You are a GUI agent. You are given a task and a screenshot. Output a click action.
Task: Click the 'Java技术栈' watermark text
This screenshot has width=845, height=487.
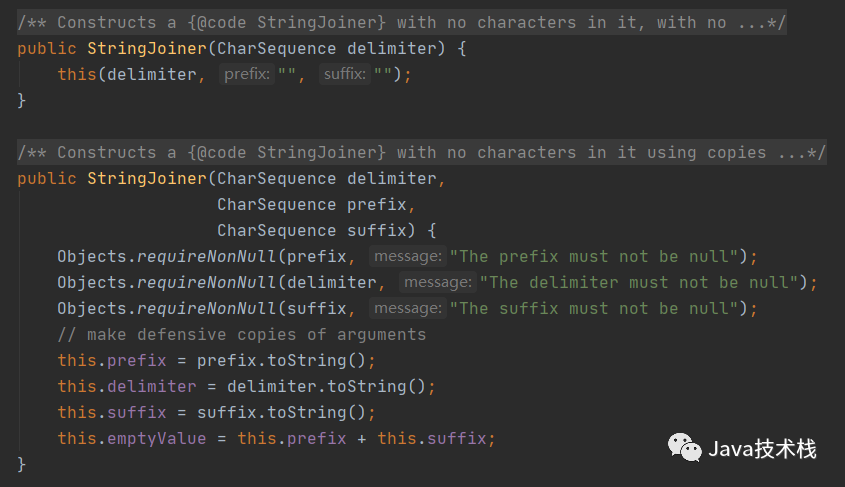click(x=762, y=449)
